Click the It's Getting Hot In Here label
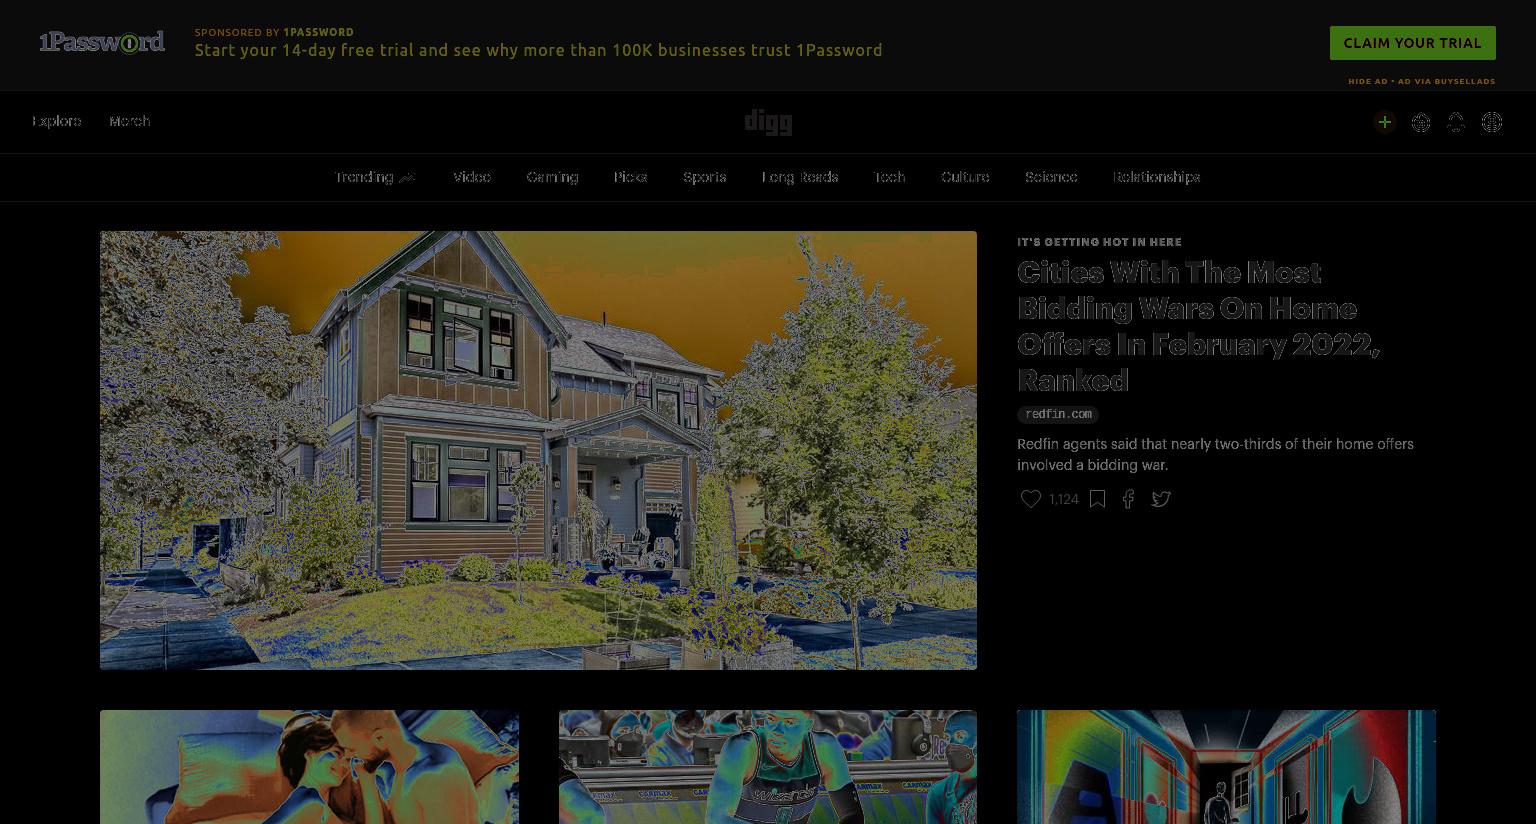The width and height of the screenshot is (1536, 824). (x=1099, y=242)
